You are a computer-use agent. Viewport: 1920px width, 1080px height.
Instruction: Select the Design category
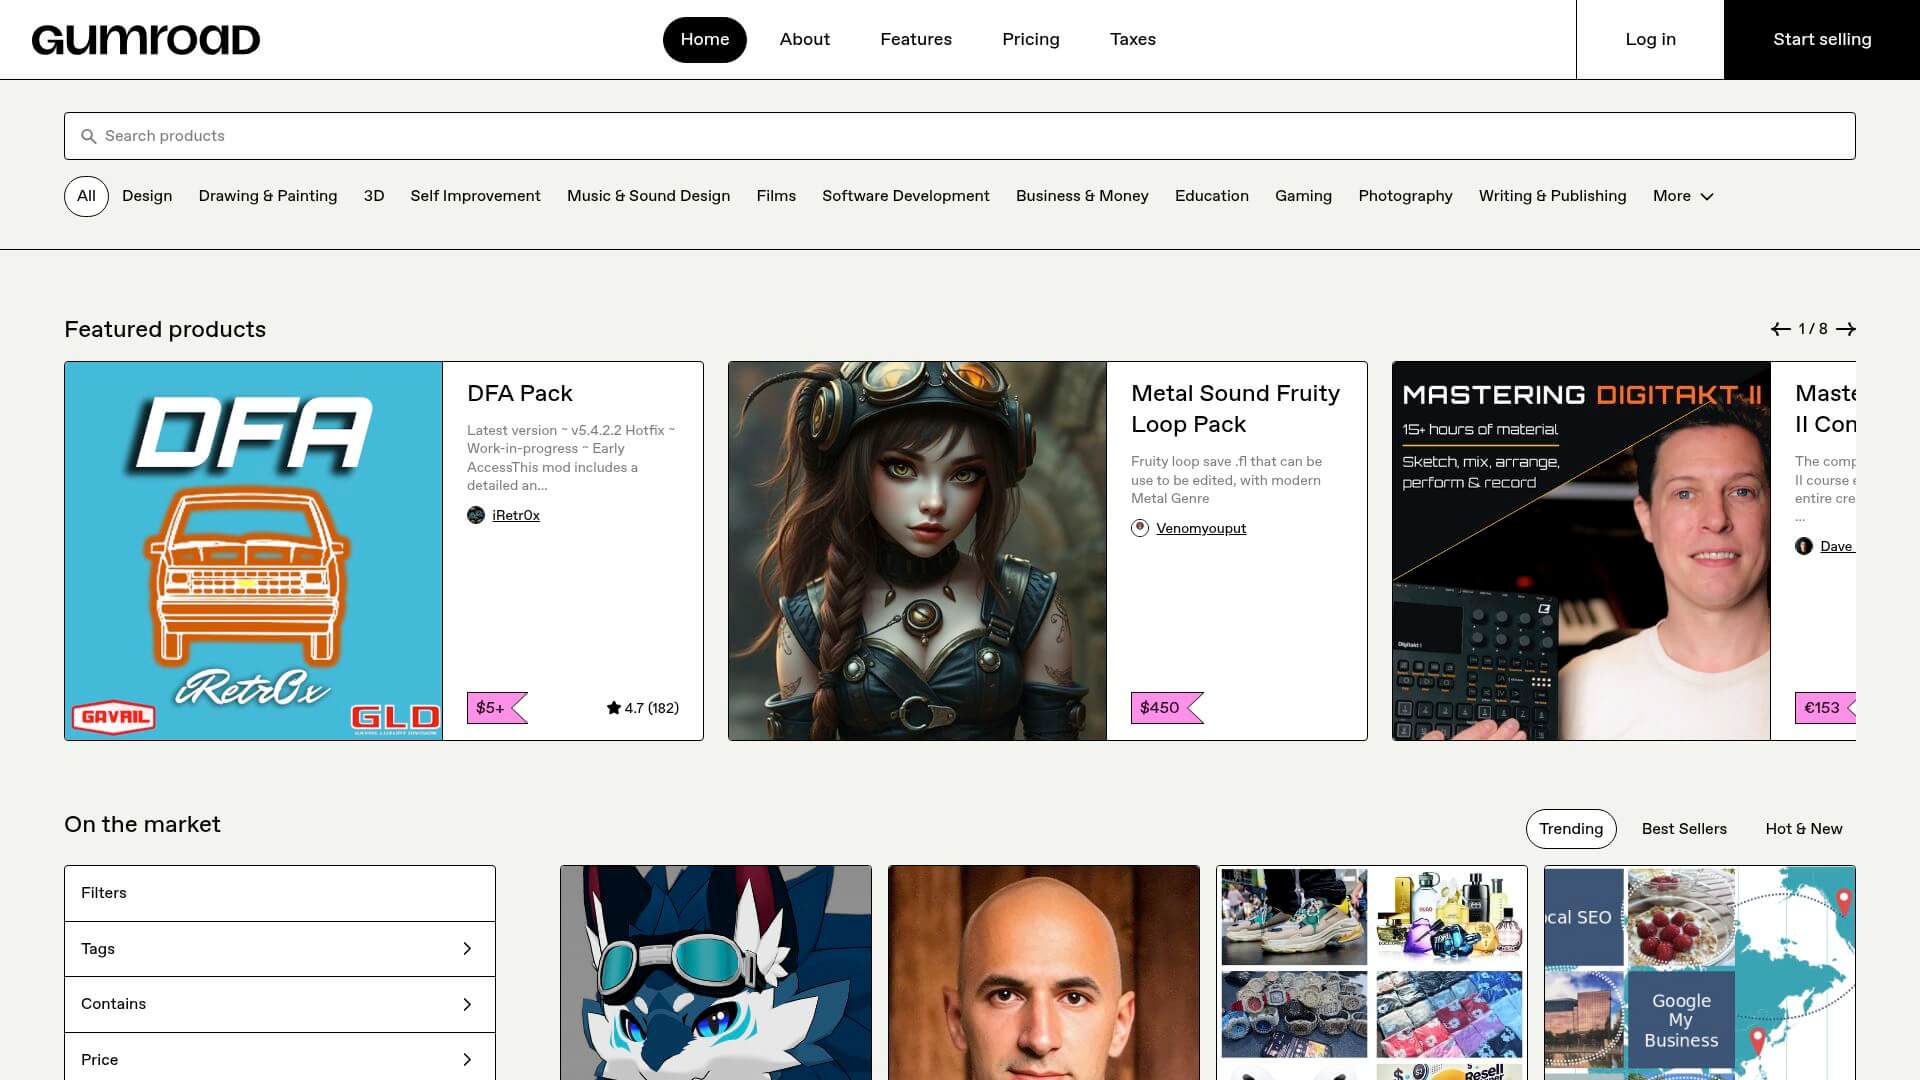click(x=147, y=196)
